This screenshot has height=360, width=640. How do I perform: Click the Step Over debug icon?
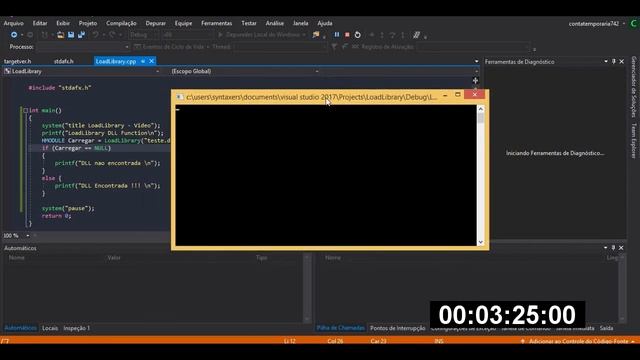pyautogui.click(x=392, y=35)
